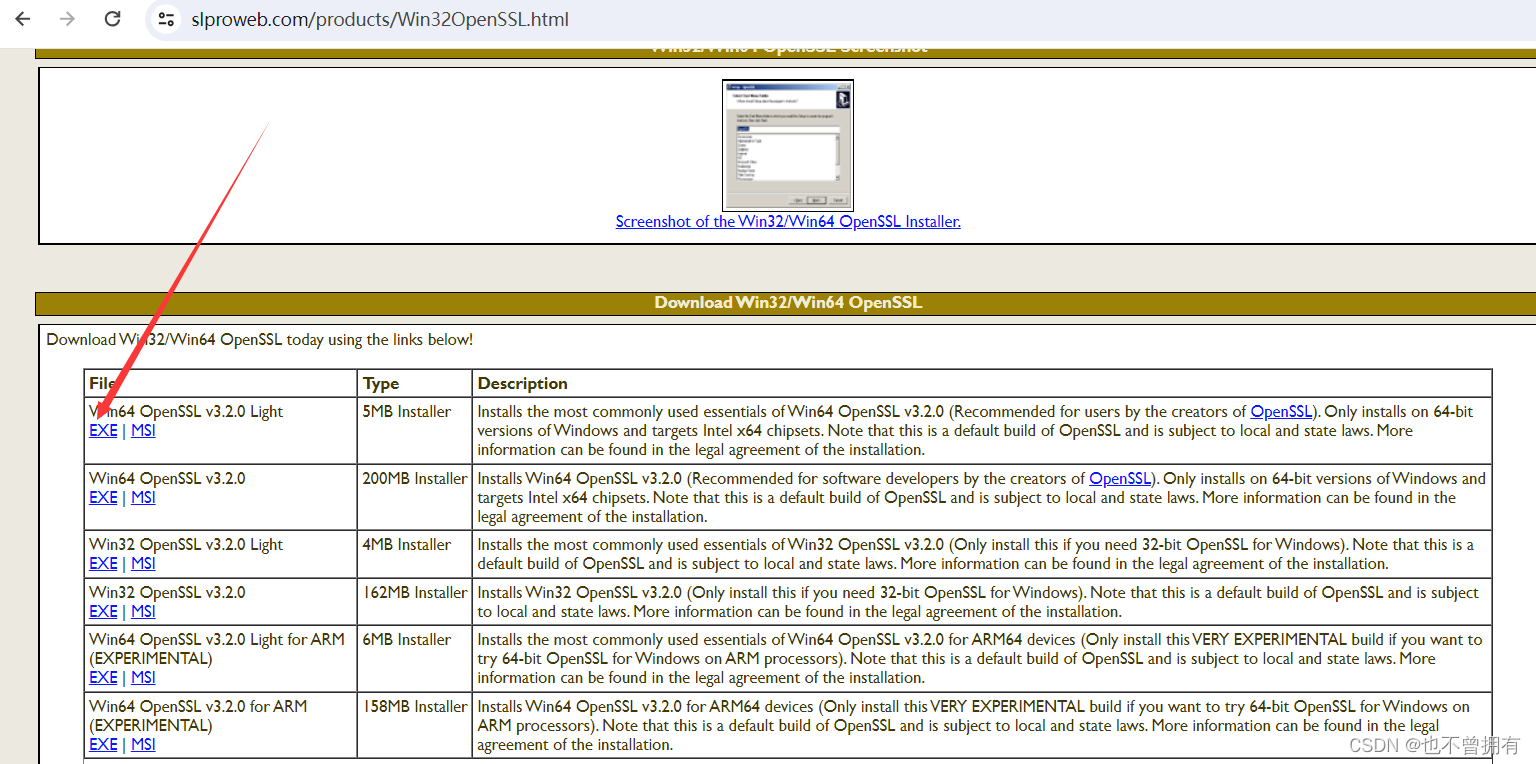Reload the current page
The width and height of the screenshot is (1536, 764).
tap(112, 18)
